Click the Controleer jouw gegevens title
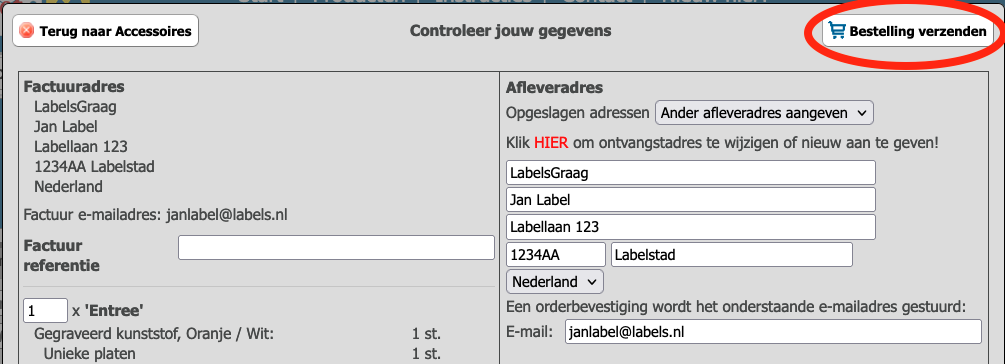This screenshot has height=364, width=1005. [x=511, y=31]
